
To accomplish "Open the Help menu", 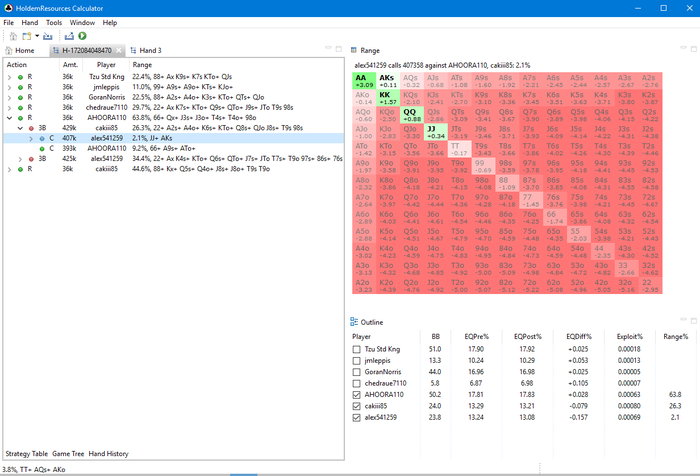I will pyautogui.click(x=110, y=22).
